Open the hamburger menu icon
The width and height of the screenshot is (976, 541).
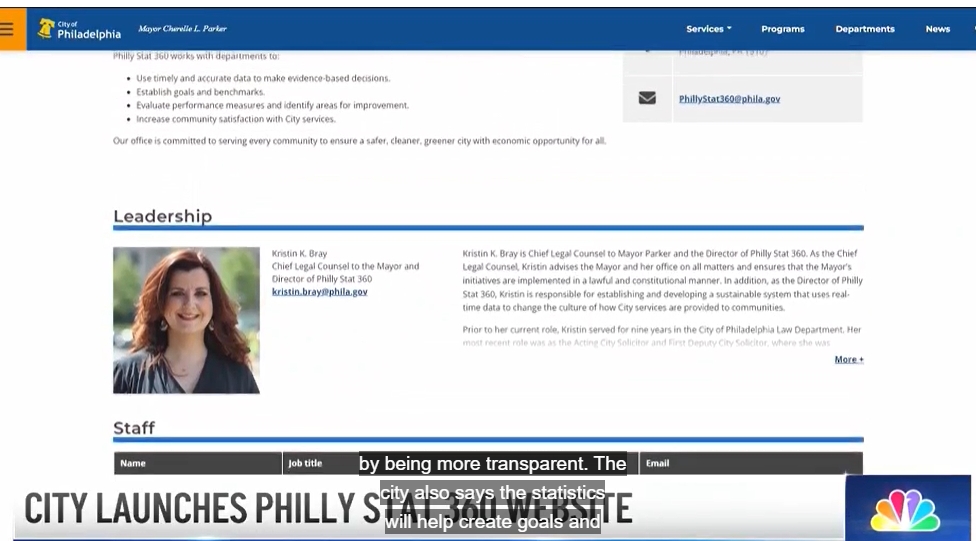6,29
